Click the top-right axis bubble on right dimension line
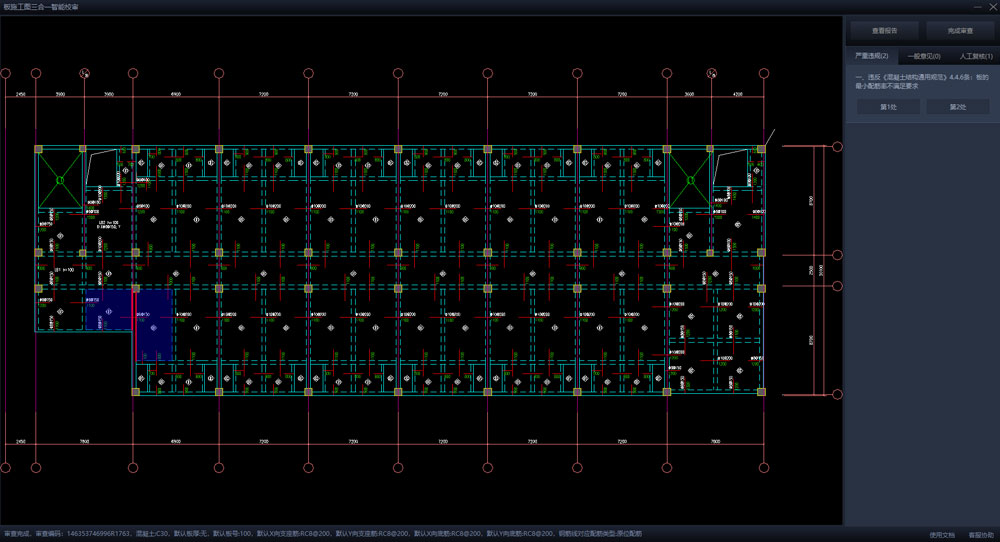The width and height of the screenshot is (1000, 542). click(x=838, y=146)
